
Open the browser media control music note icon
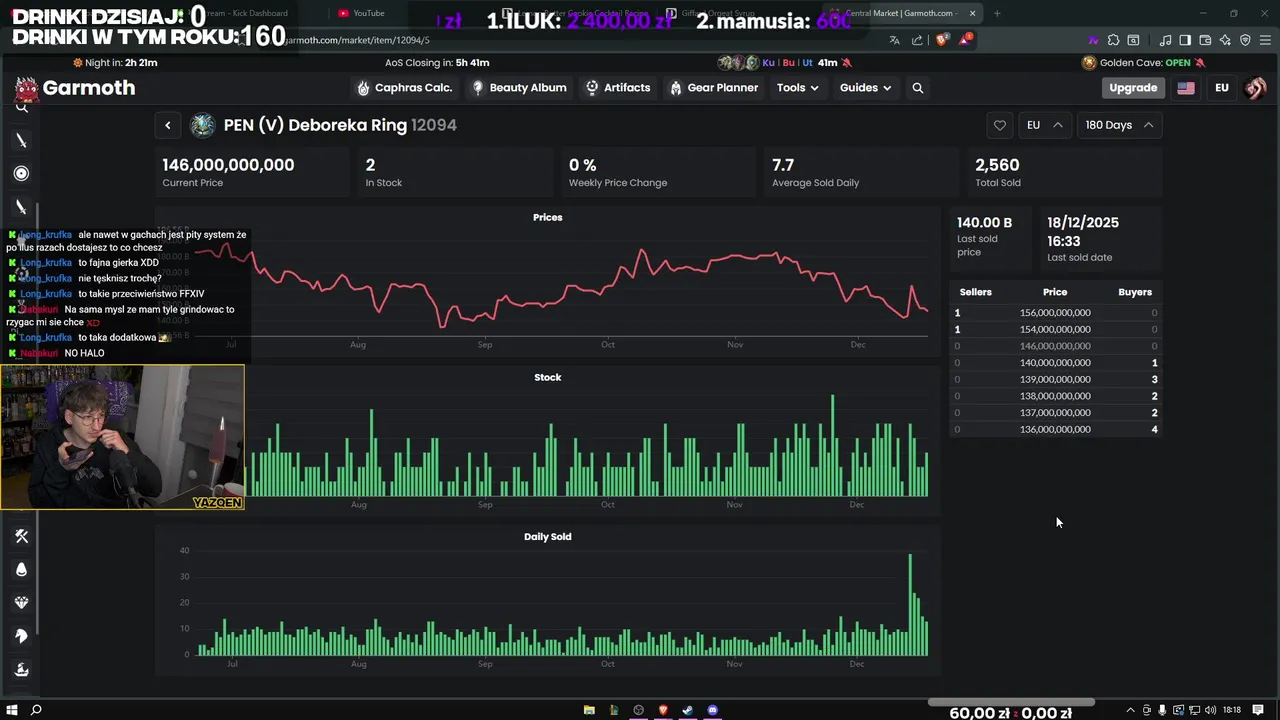[1166, 40]
